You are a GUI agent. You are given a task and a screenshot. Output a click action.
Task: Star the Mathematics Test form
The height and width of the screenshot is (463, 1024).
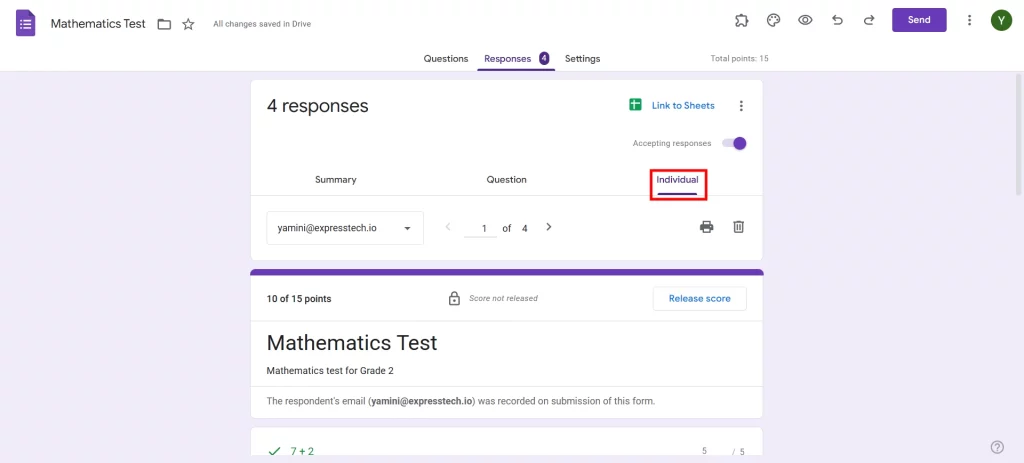pyautogui.click(x=188, y=24)
